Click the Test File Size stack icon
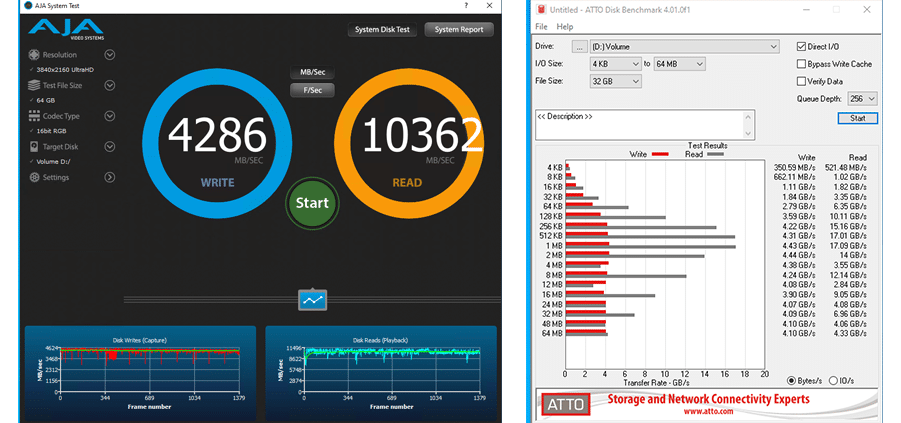 point(35,86)
